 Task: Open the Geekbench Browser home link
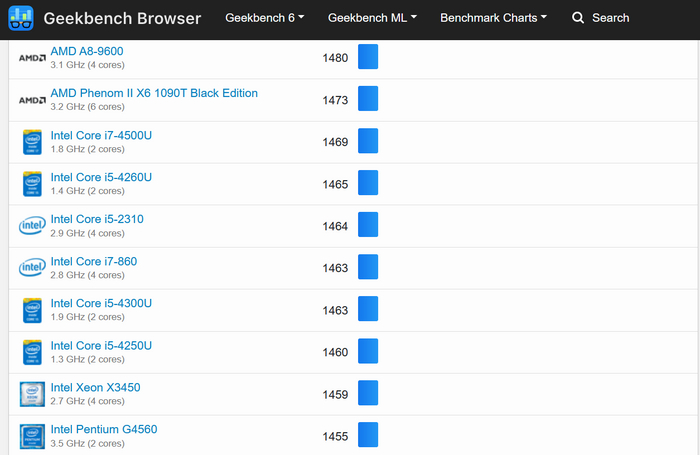pos(122,18)
